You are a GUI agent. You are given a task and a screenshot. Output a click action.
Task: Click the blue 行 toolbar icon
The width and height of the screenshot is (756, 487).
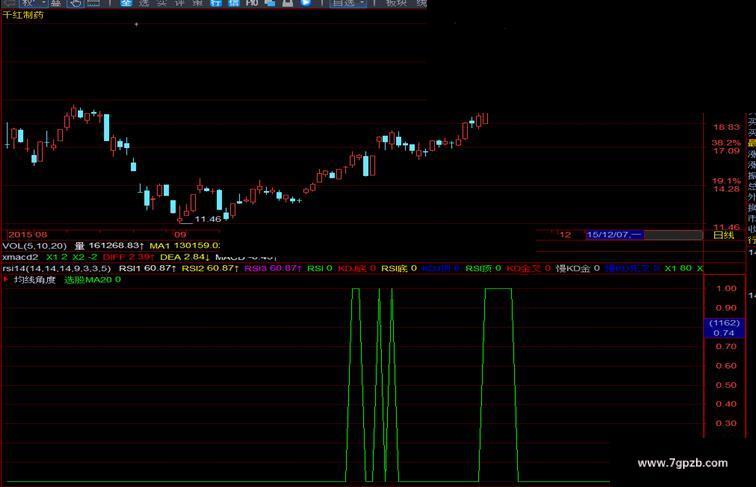point(216,3)
